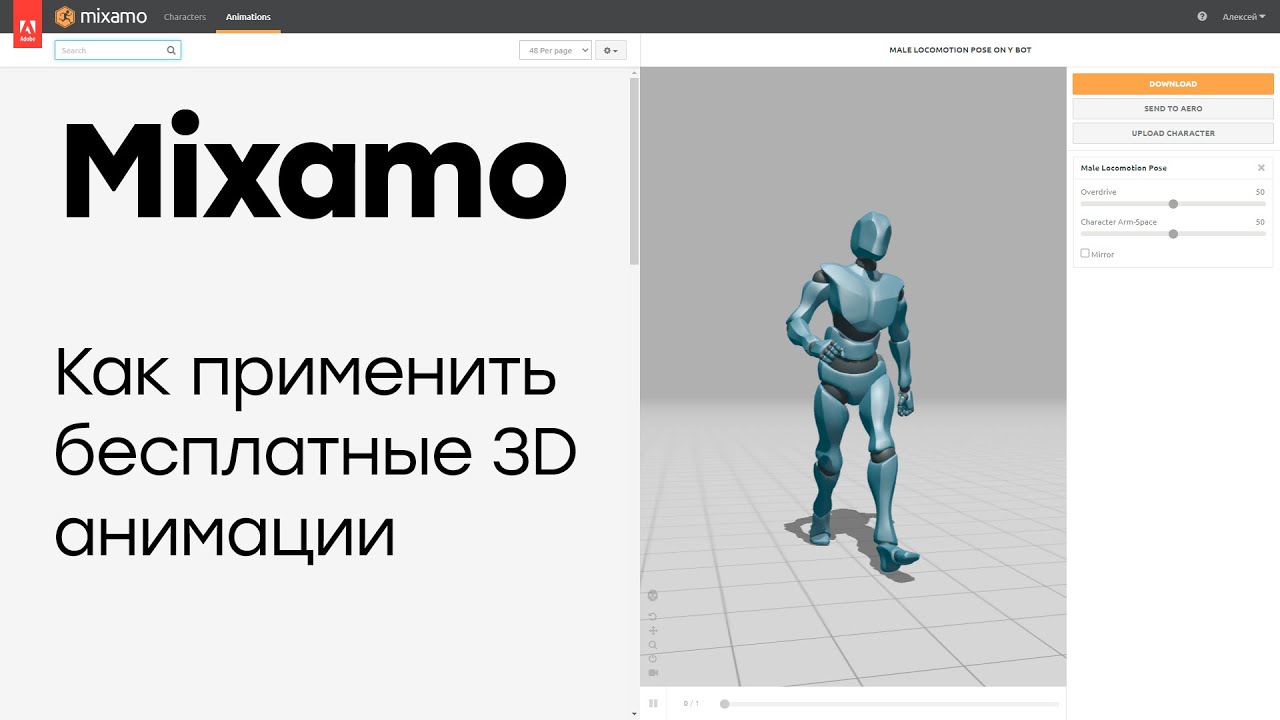
Task: Click the Send to Aero button
Action: 1173,108
